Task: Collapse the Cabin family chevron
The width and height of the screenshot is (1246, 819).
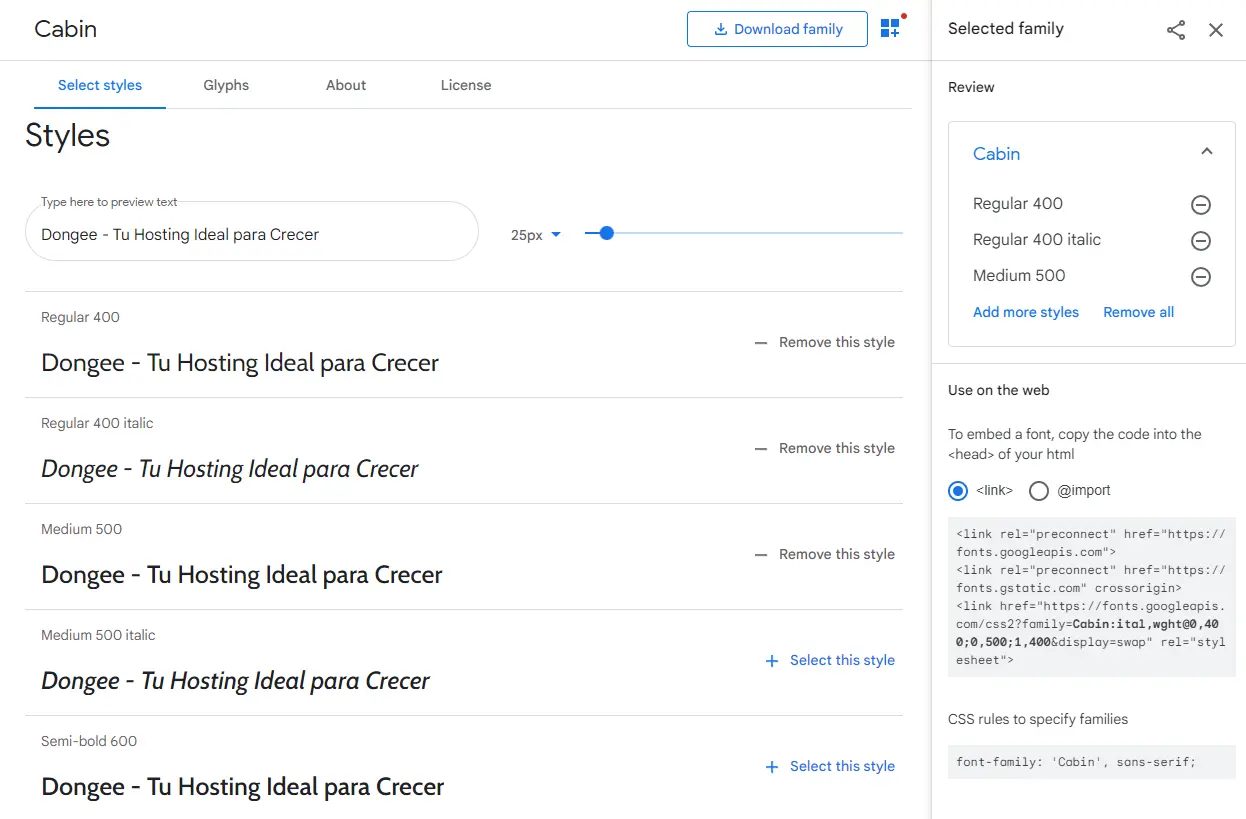Action: tap(1207, 152)
